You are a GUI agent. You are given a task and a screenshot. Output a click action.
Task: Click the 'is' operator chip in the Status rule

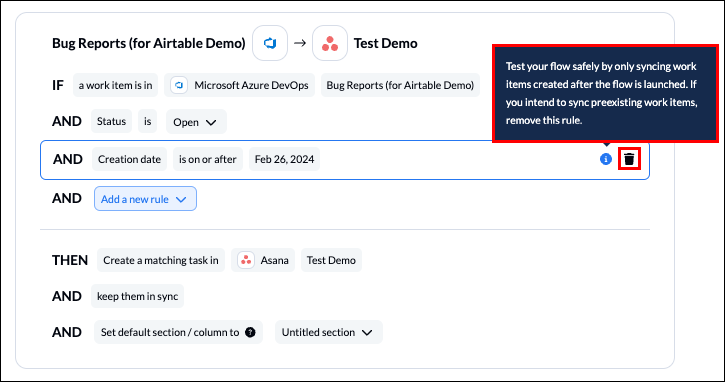click(147, 121)
